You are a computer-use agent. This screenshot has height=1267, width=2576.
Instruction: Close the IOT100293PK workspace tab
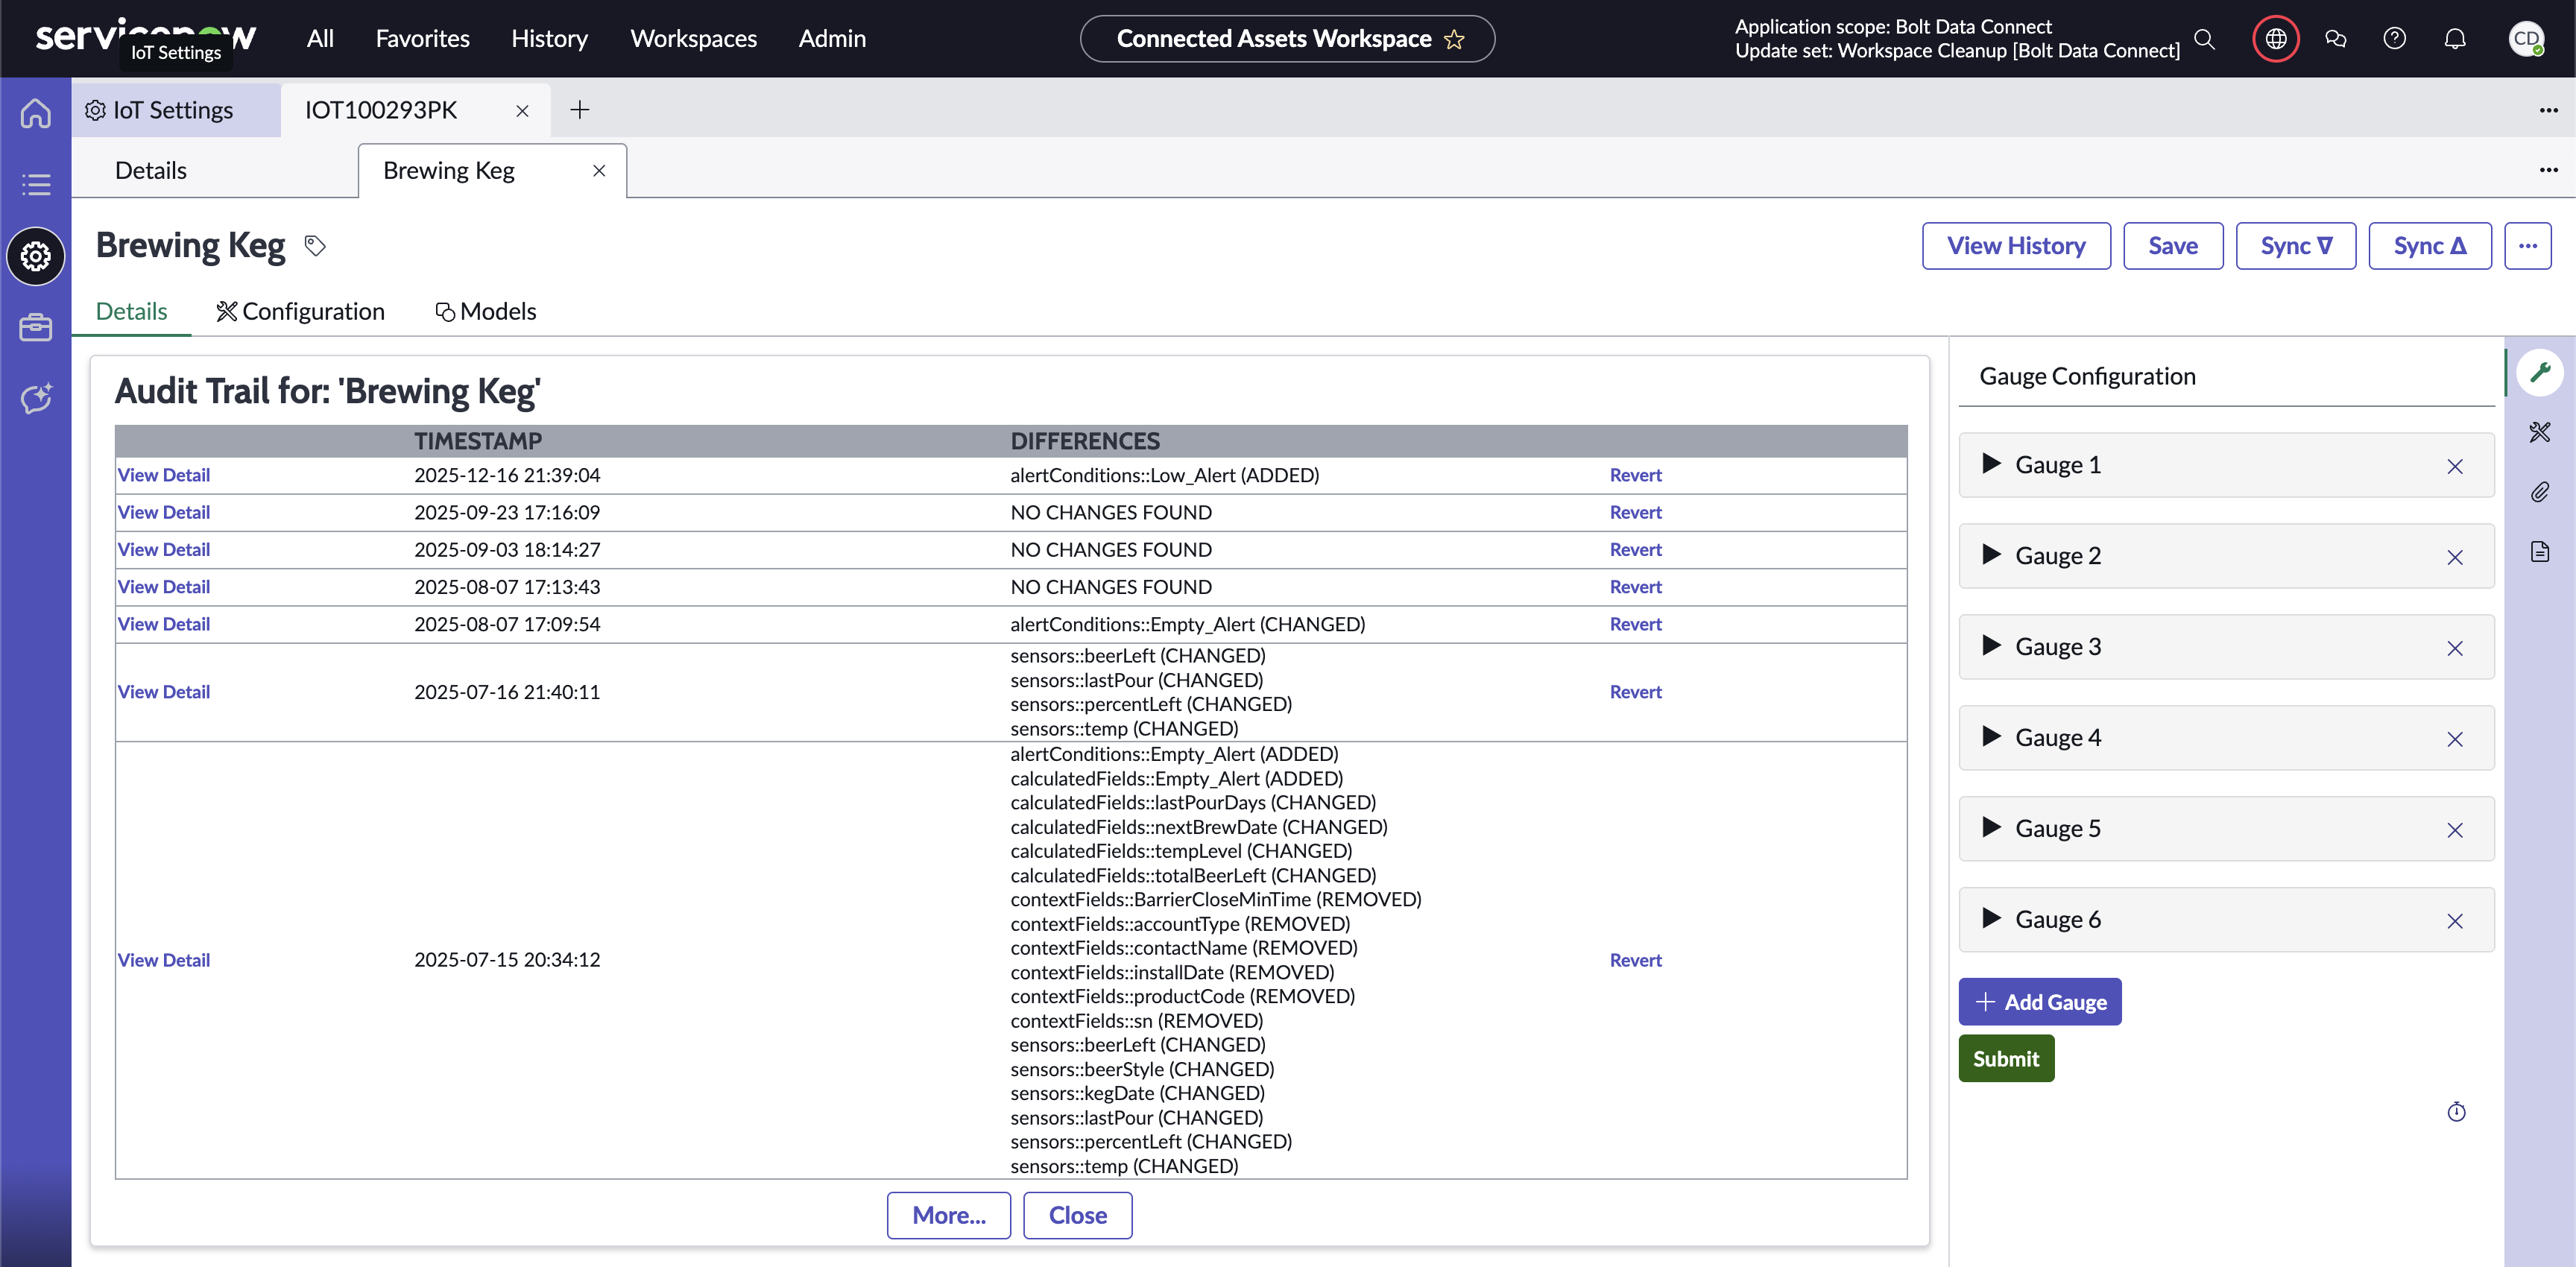click(522, 111)
